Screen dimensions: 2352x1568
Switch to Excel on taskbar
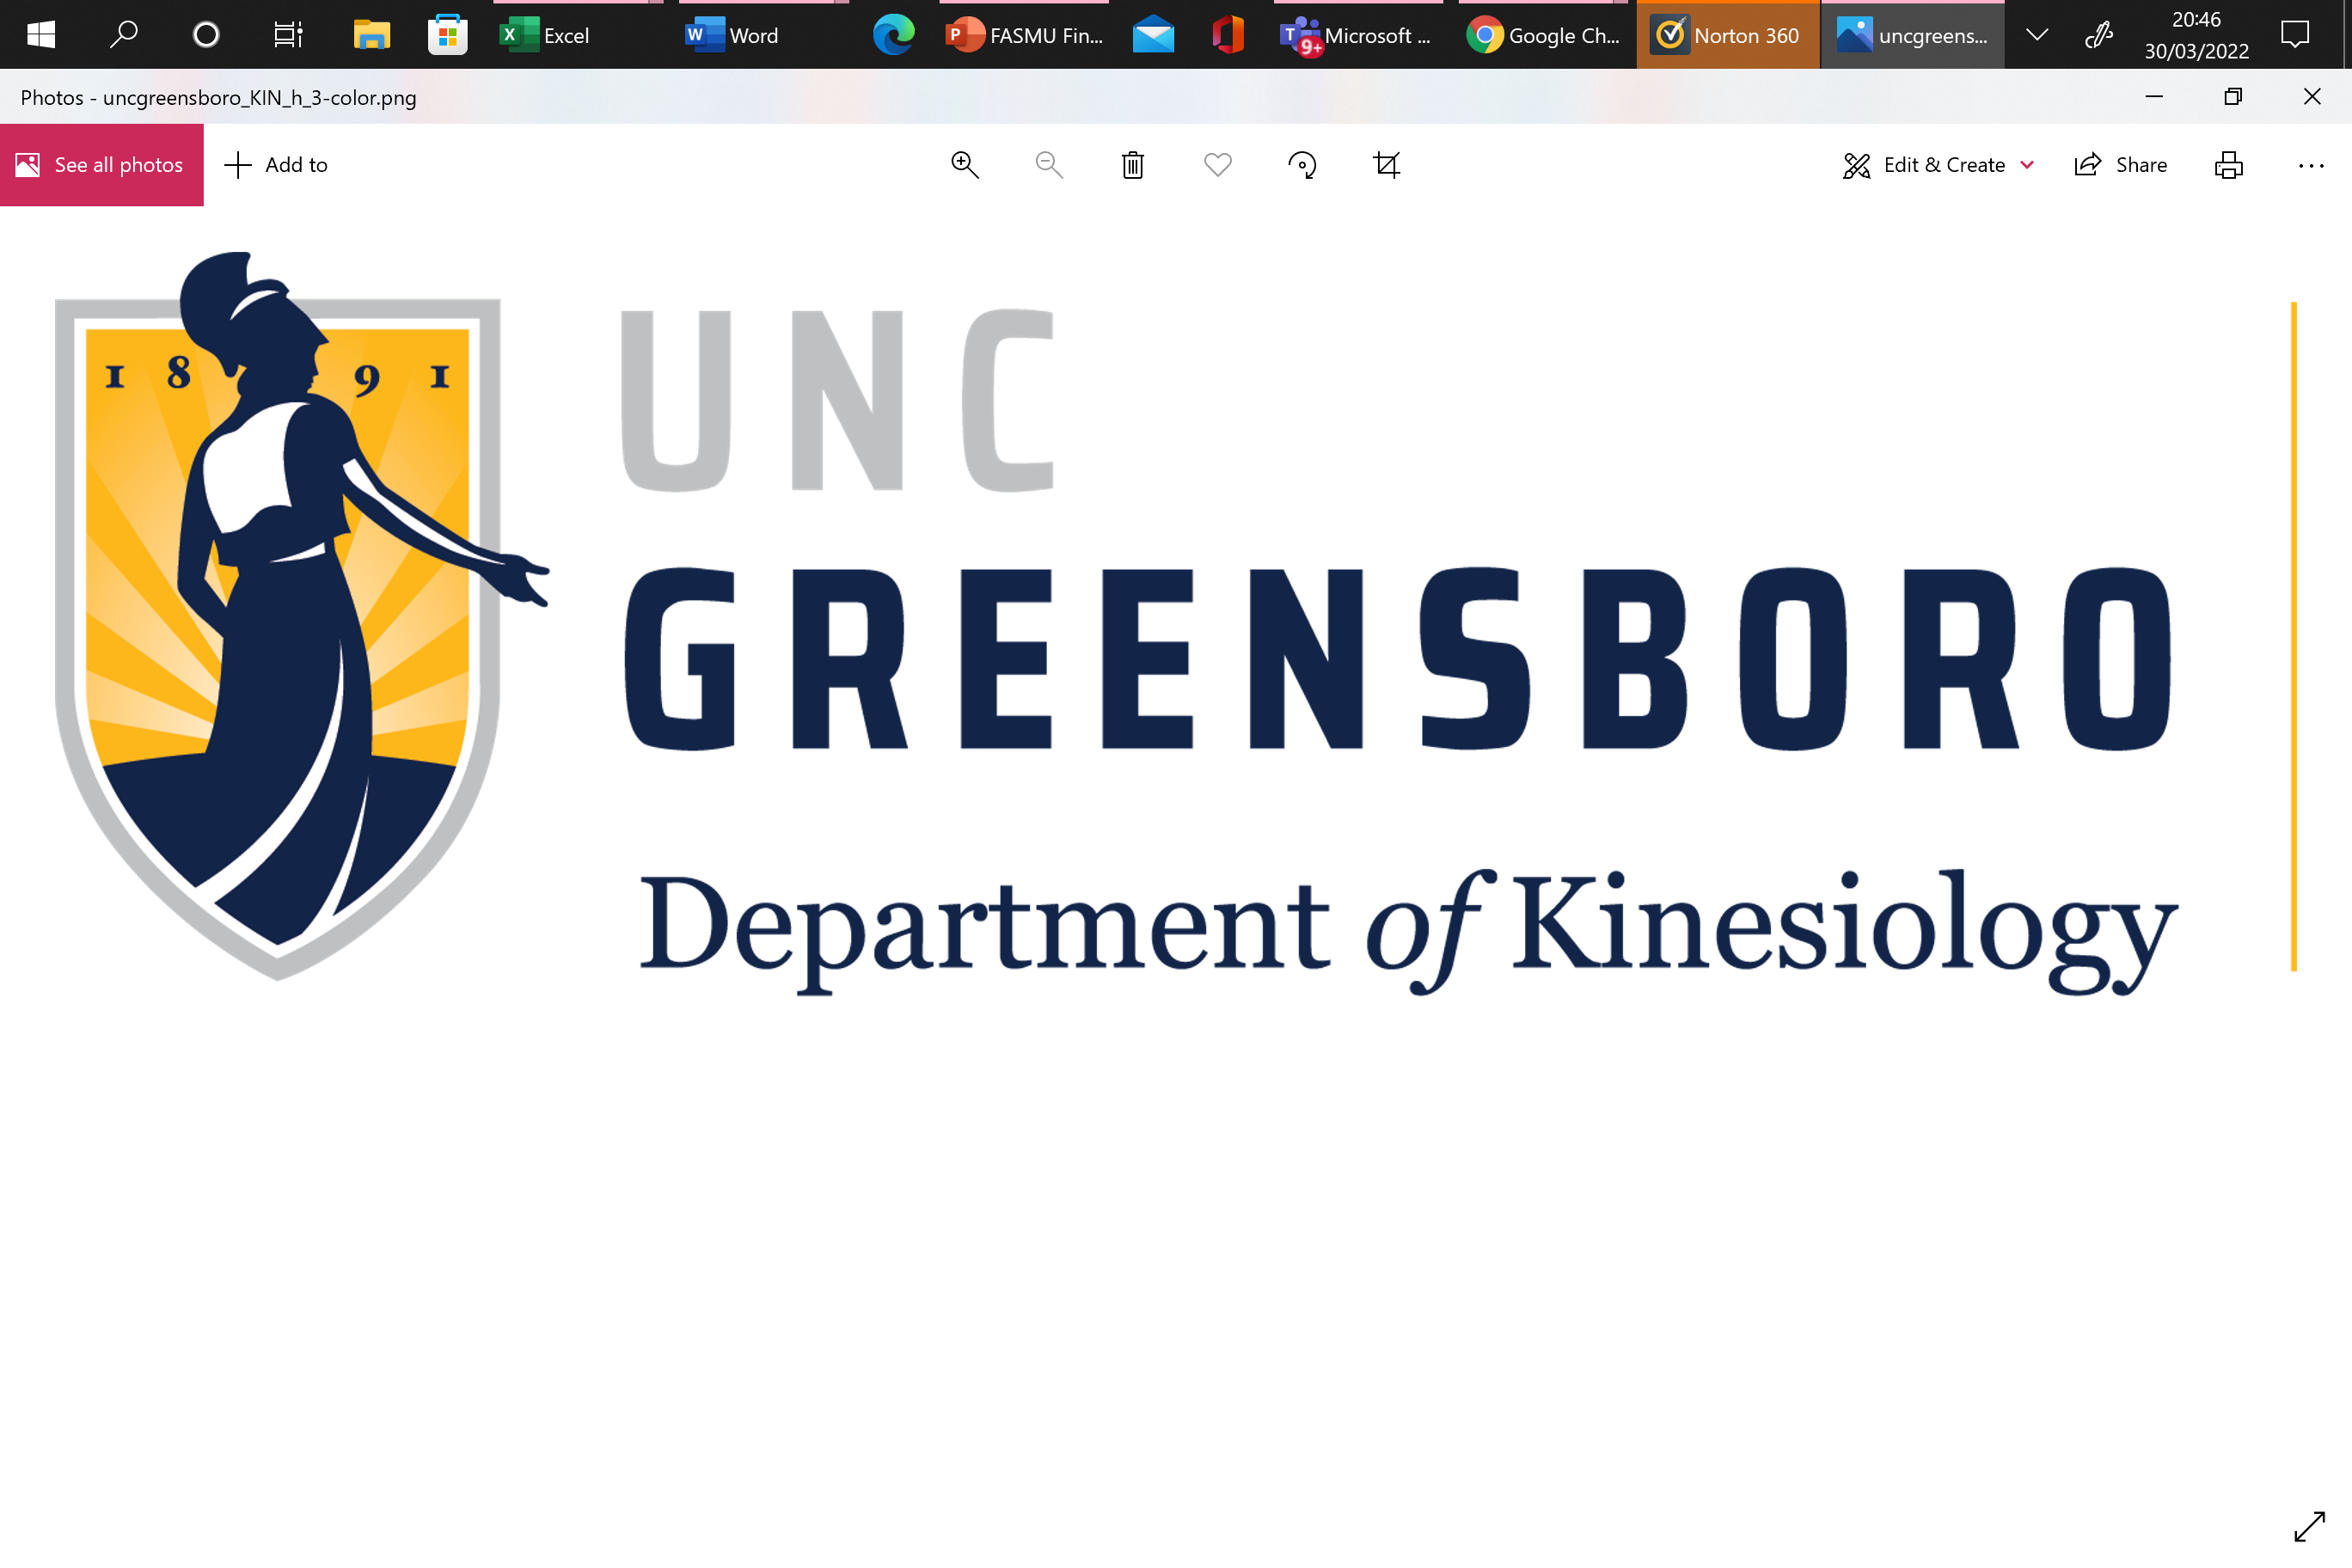pyautogui.click(x=578, y=35)
